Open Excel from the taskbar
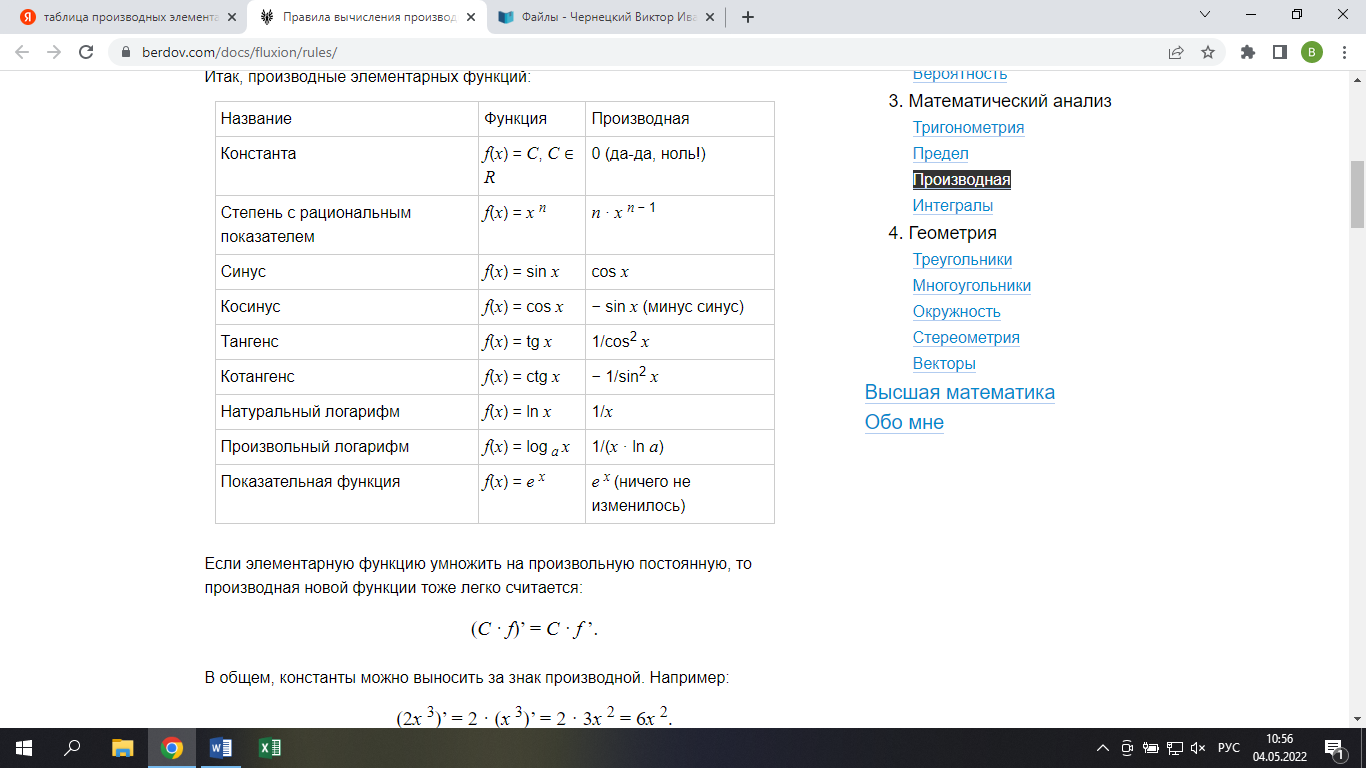The height and width of the screenshot is (768, 1366). pos(270,748)
